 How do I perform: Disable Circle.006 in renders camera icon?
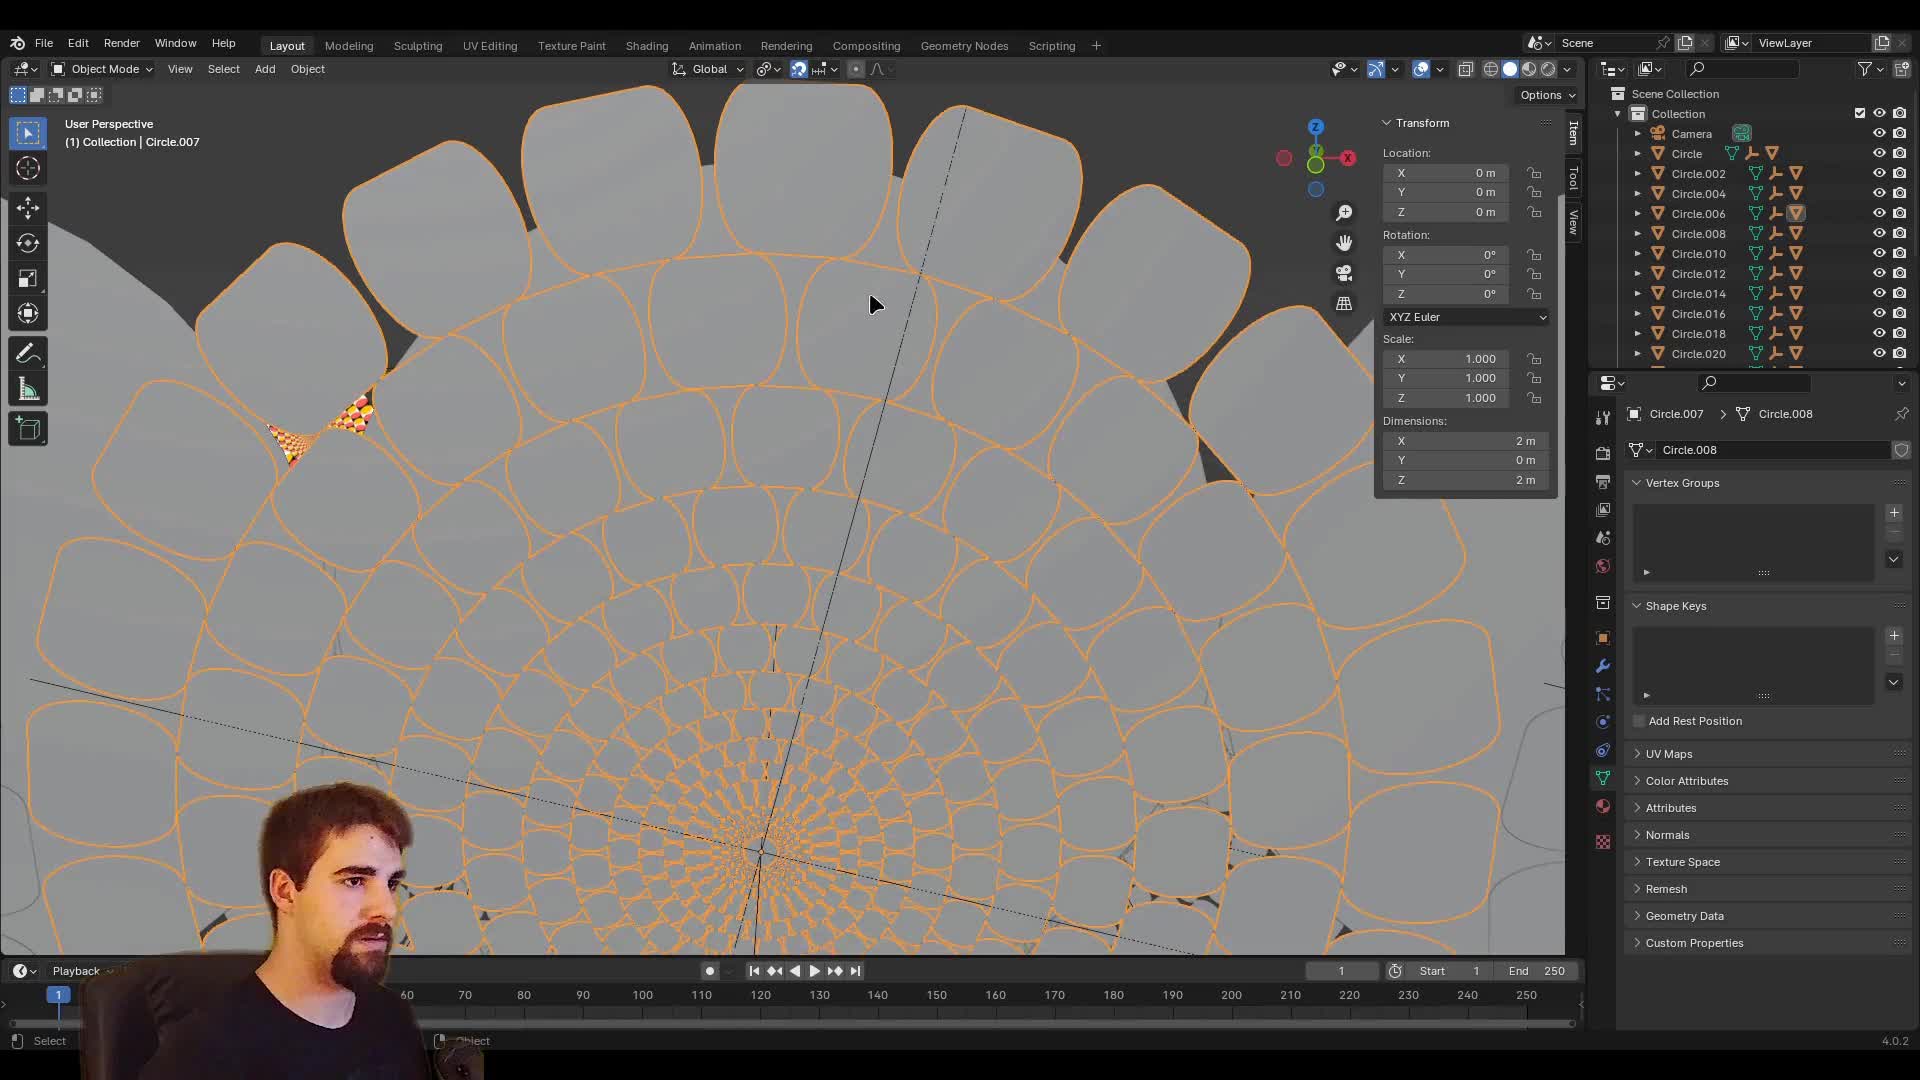pyautogui.click(x=1899, y=213)
